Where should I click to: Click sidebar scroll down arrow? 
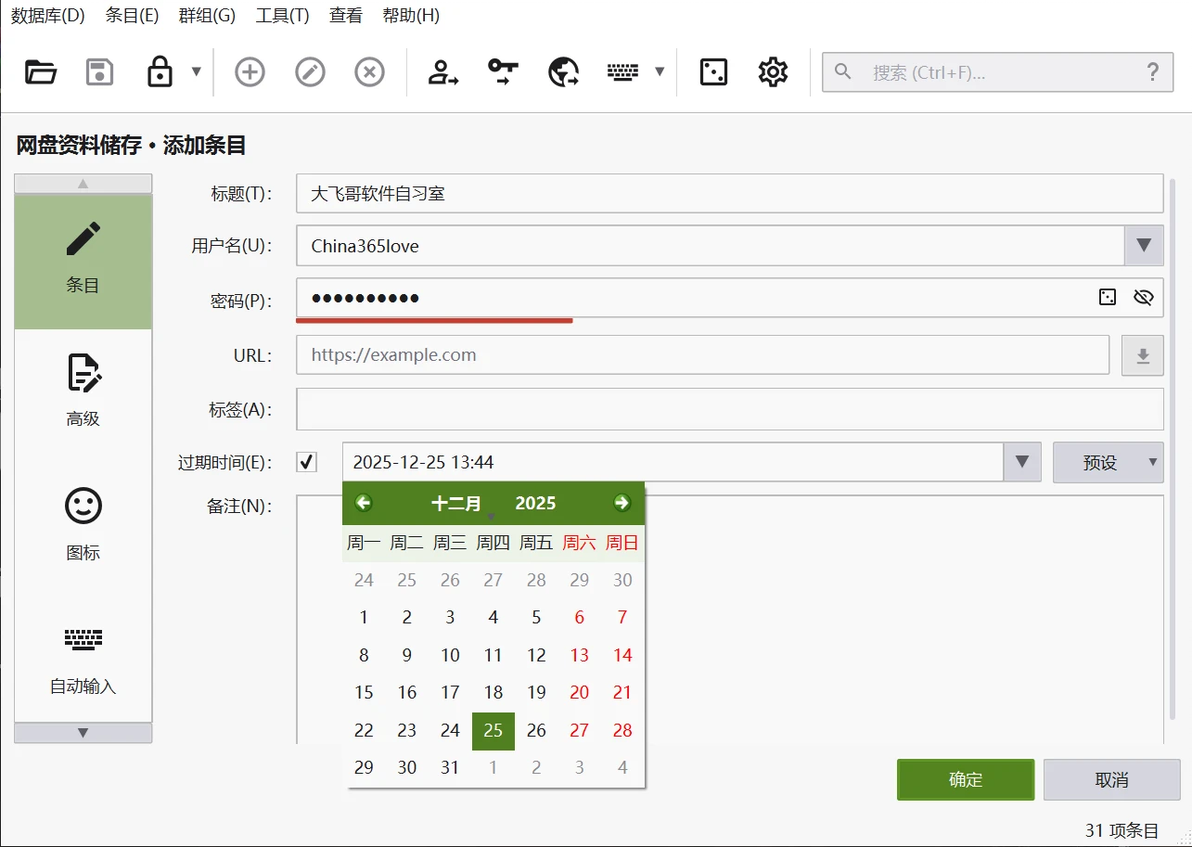[83, 733]
